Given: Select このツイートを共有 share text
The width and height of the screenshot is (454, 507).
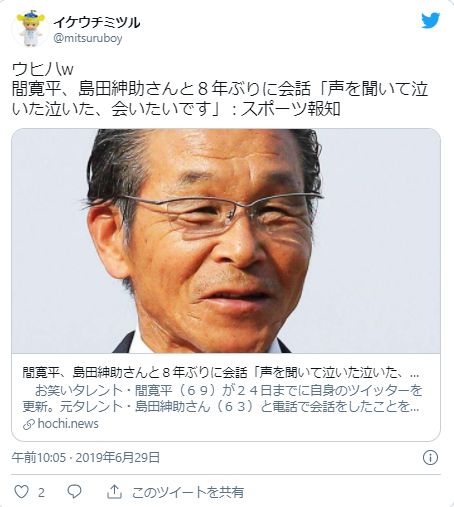Looking at the screenshot, I should tap(188, 492).
